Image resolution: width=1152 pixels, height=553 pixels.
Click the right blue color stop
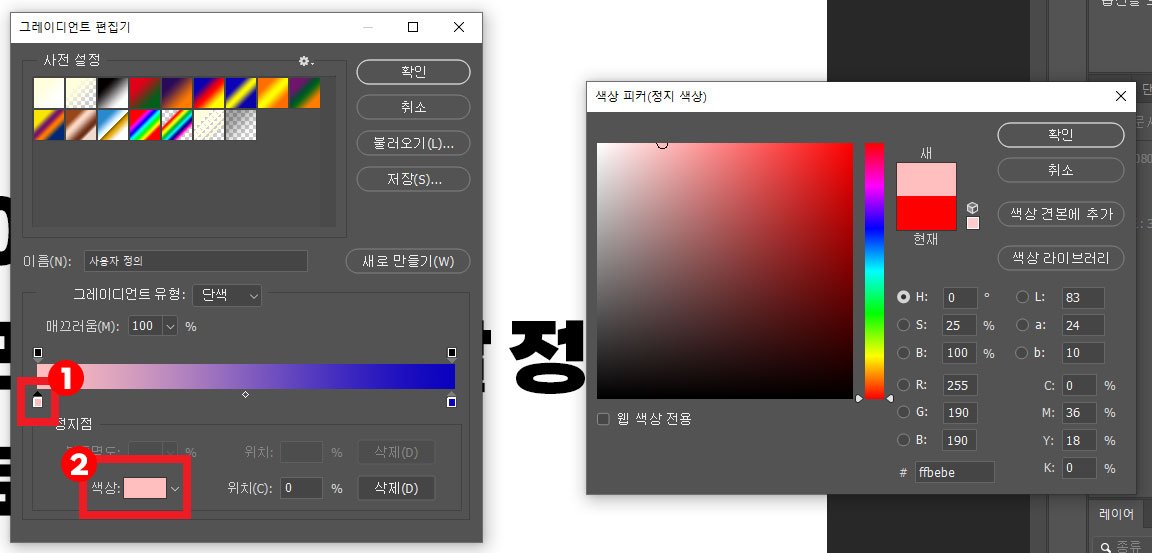[452, 401]
